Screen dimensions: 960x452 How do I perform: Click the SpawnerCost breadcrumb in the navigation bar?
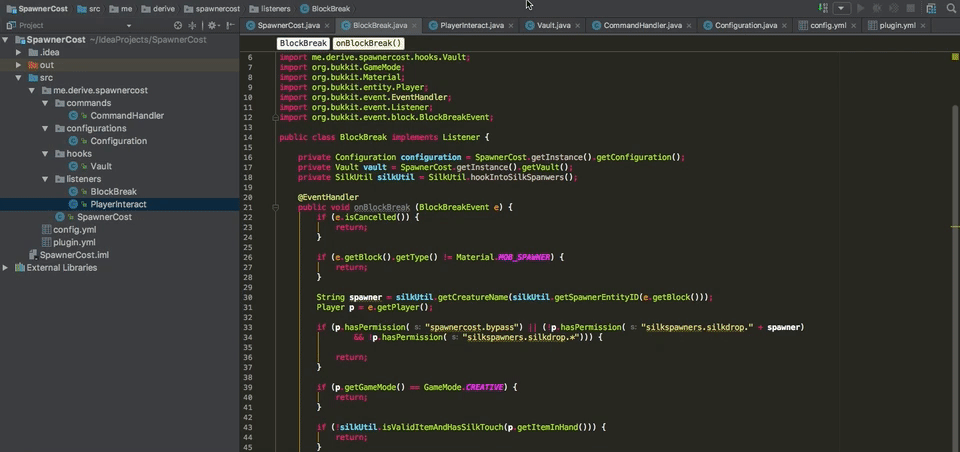(37, 9)
